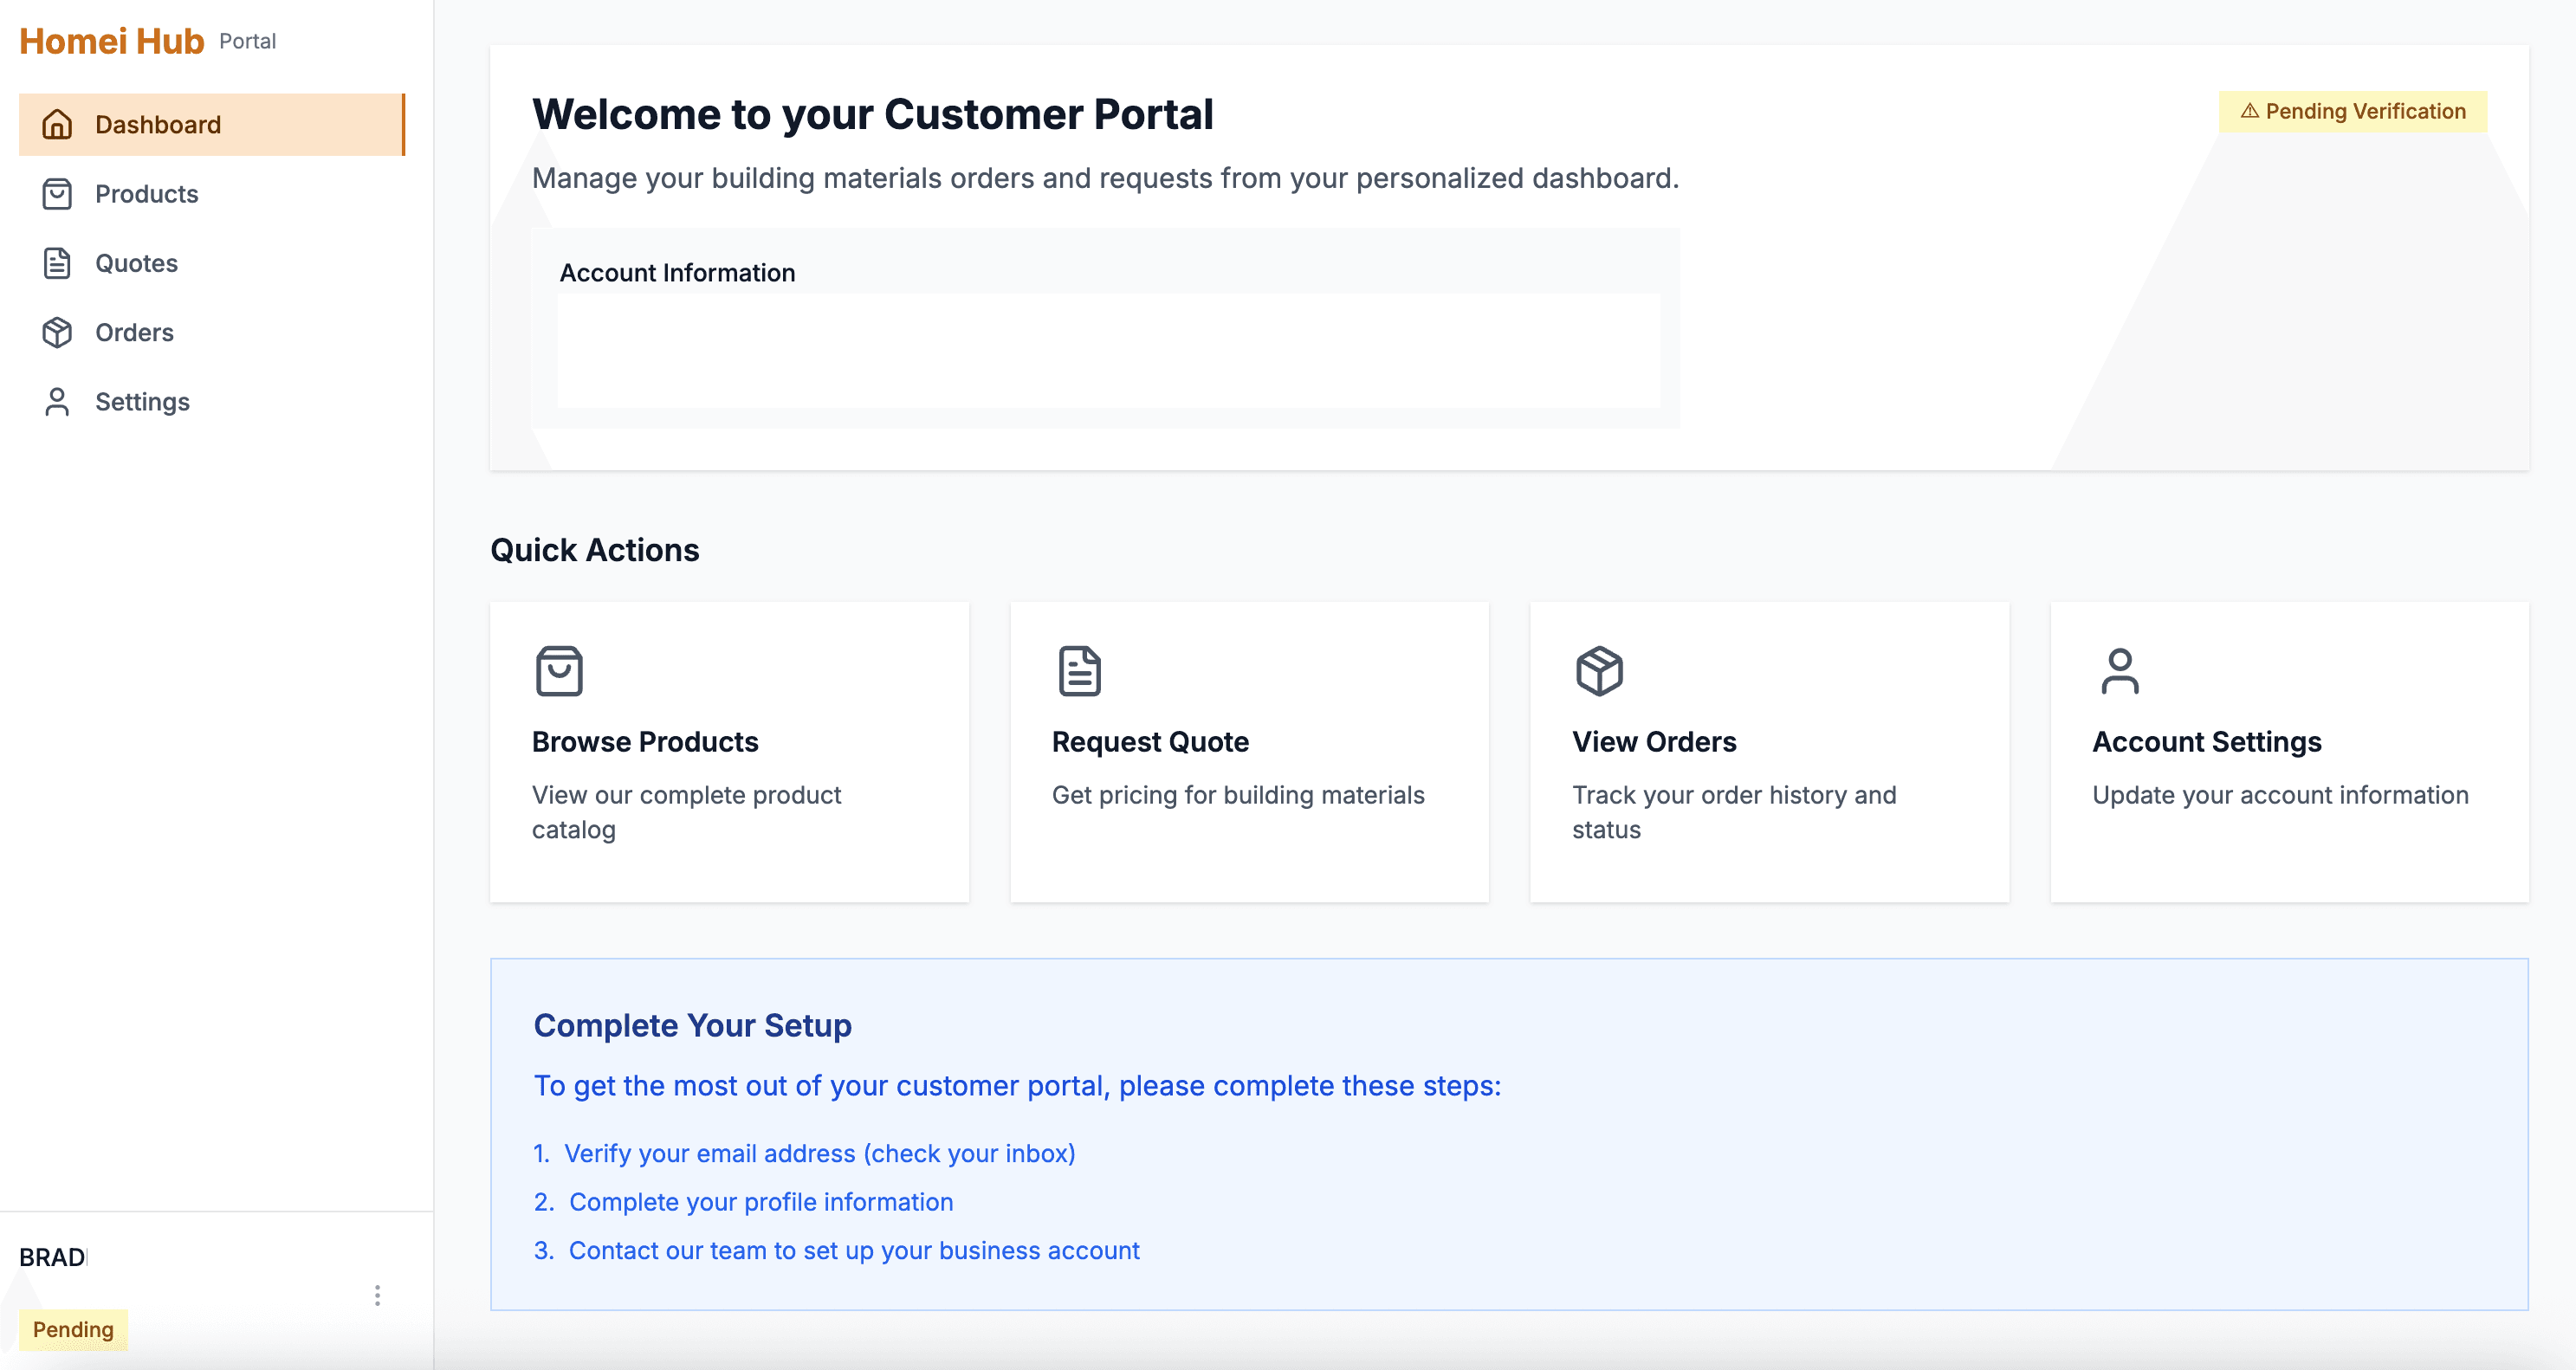Click the empty Account Information field box
The height and width of the screenshot is (1370, 2576).
pos(1108,350)
